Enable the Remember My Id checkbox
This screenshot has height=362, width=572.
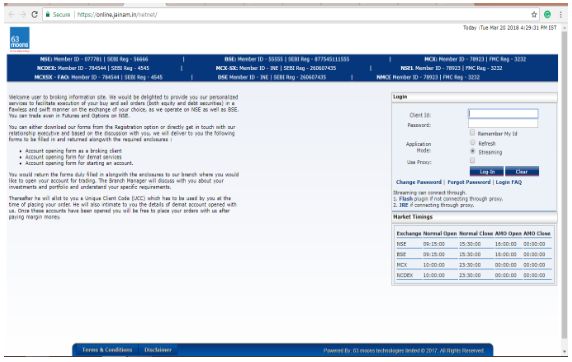click(x=472, y=132)
